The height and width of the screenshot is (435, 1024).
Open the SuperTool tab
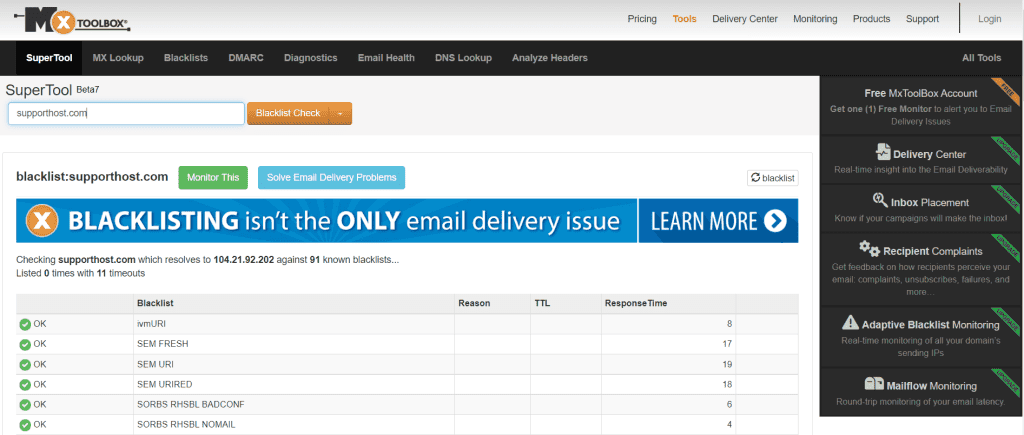49,57
